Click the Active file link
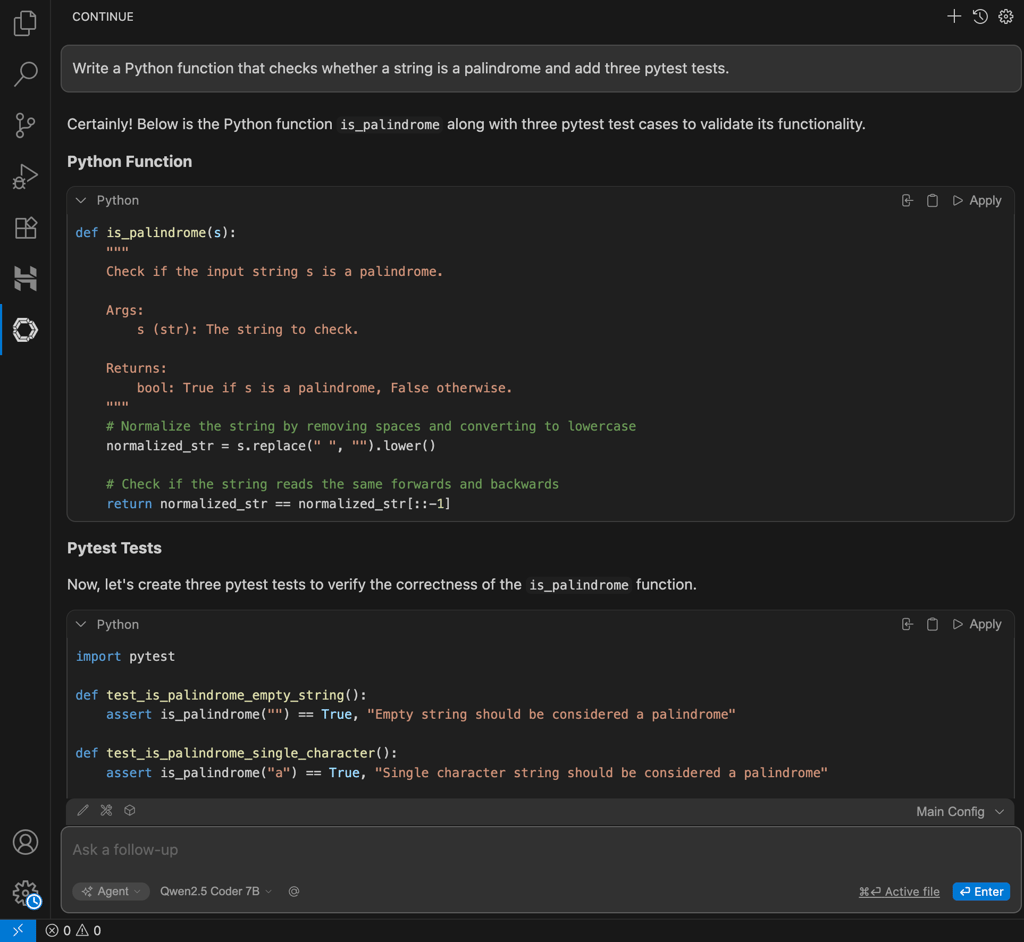Image resolution: width=1024 pixels, height=942 pixels. pyautogui.click(x=899, y=892)
